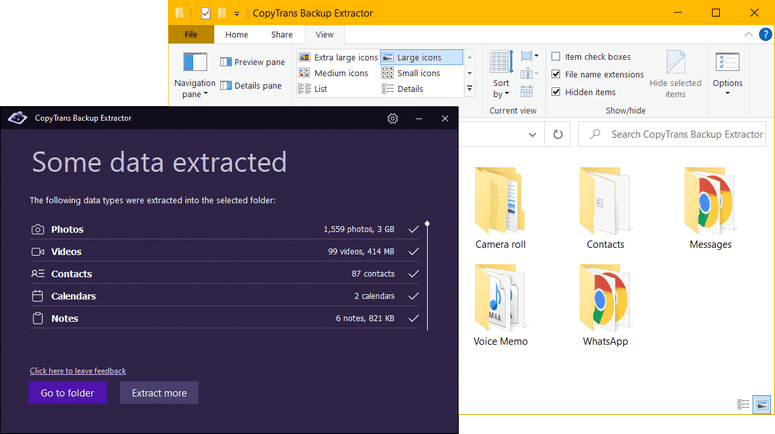
Task: Move the layout gallery down one row
Action: (470, 73)
